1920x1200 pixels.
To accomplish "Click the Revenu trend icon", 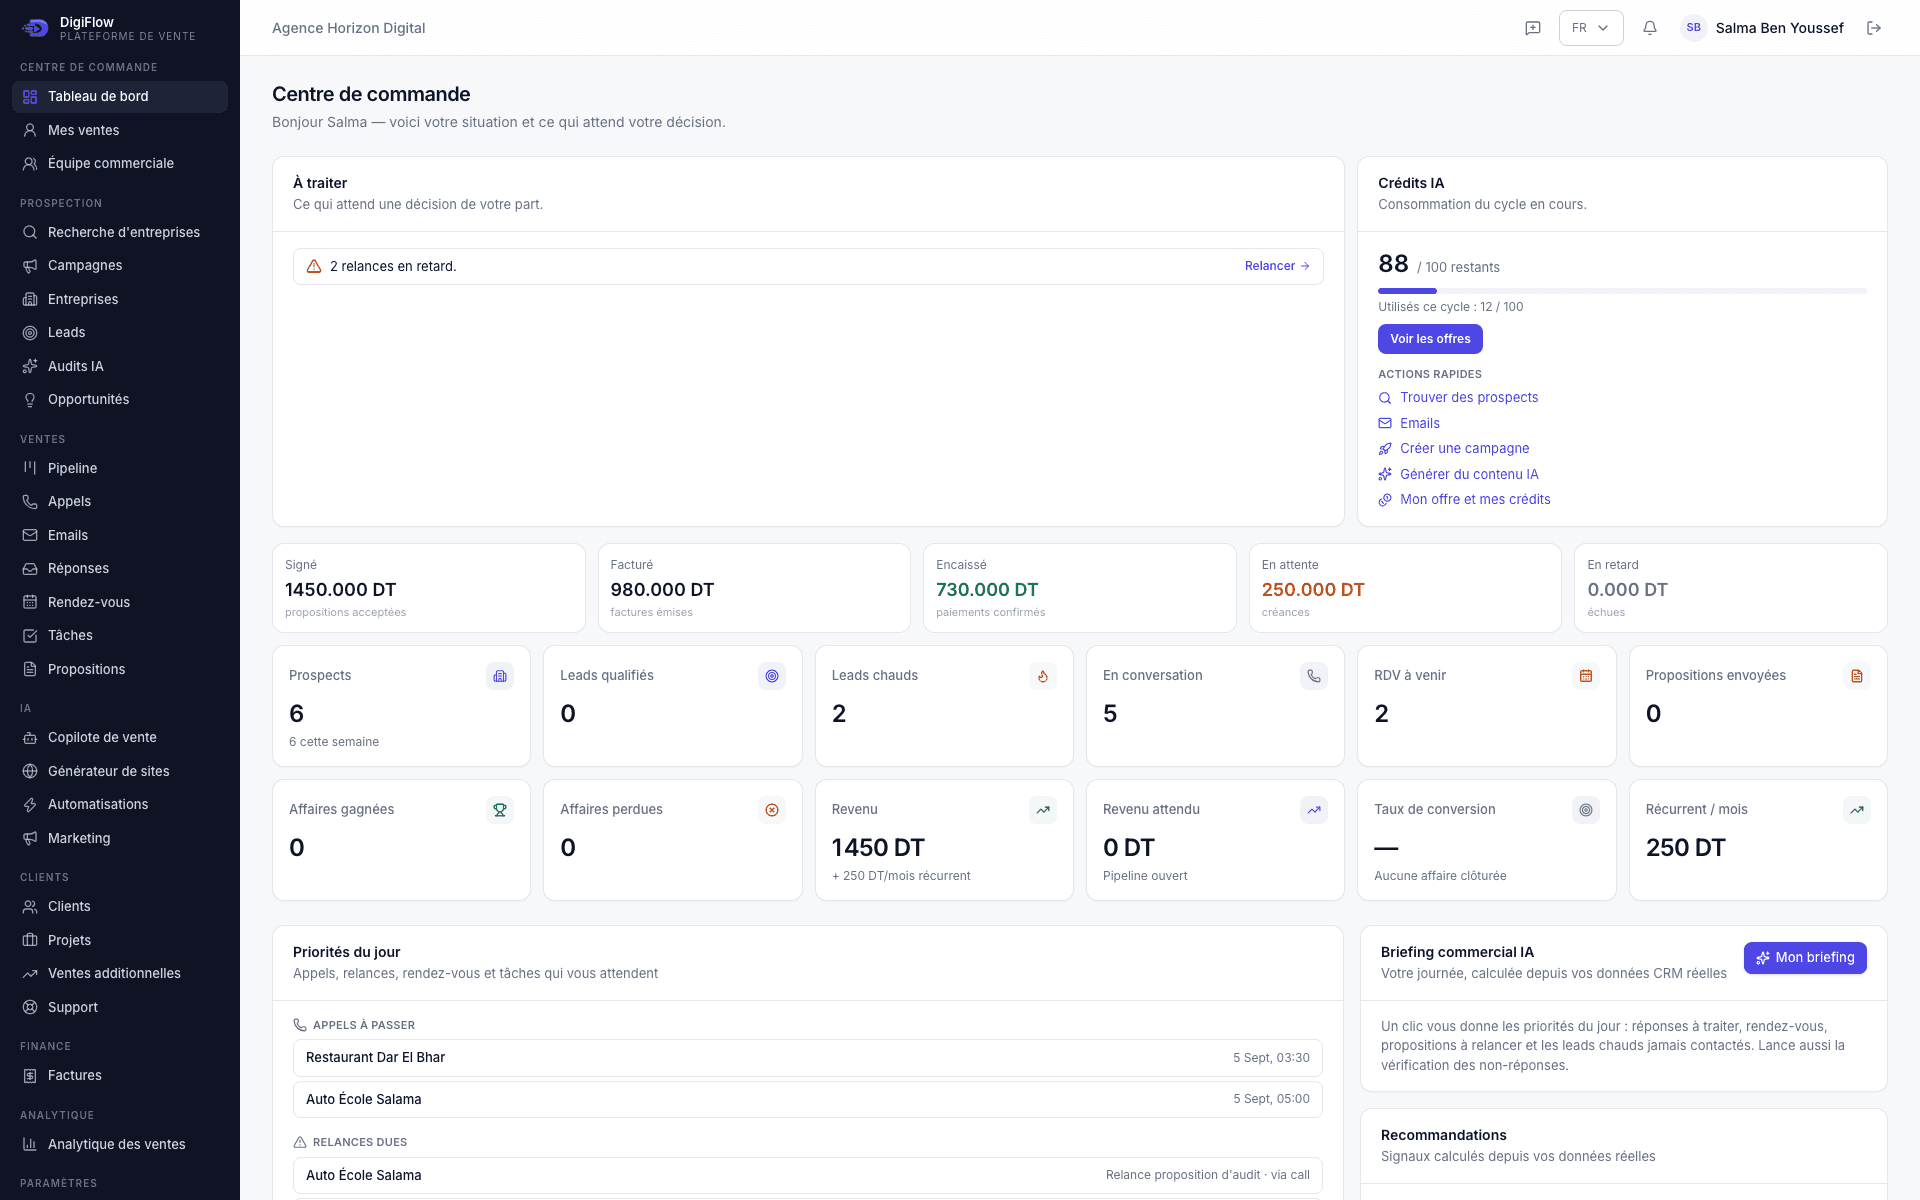I will pos(1043,810).
